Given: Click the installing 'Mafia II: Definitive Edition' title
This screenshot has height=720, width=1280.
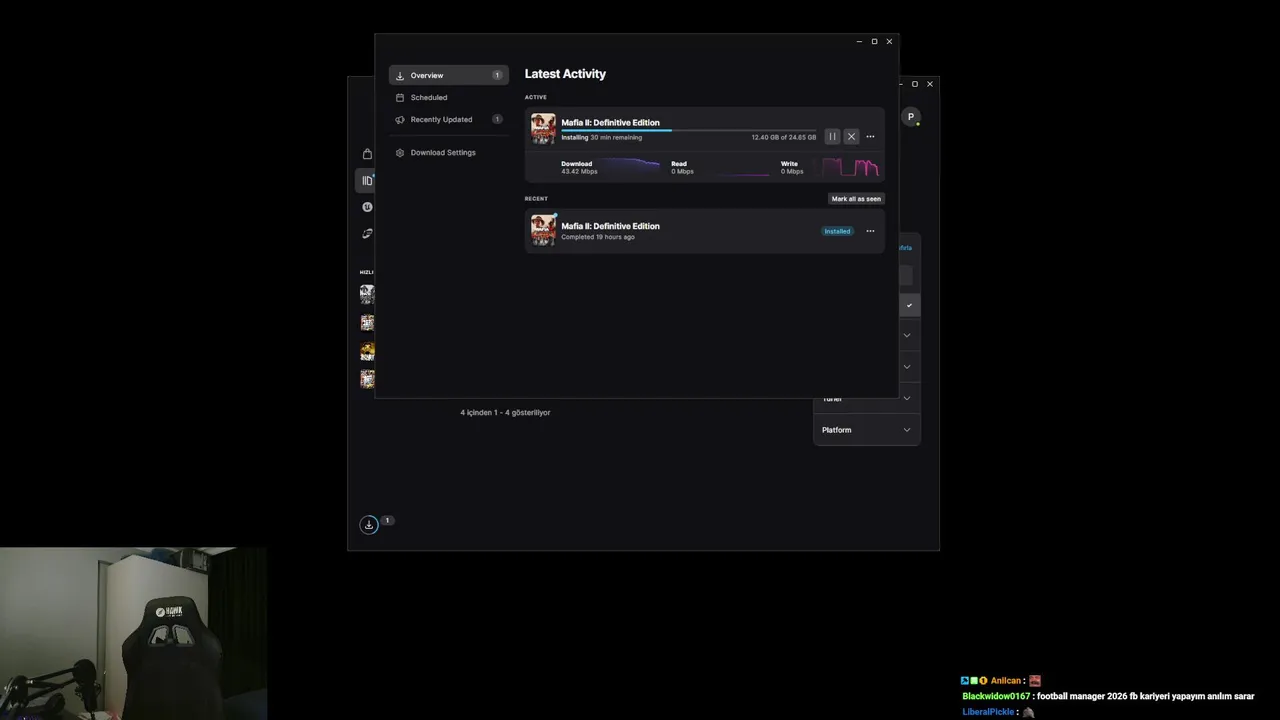Looking at the screenshot, I should click(x=610, y=123).
